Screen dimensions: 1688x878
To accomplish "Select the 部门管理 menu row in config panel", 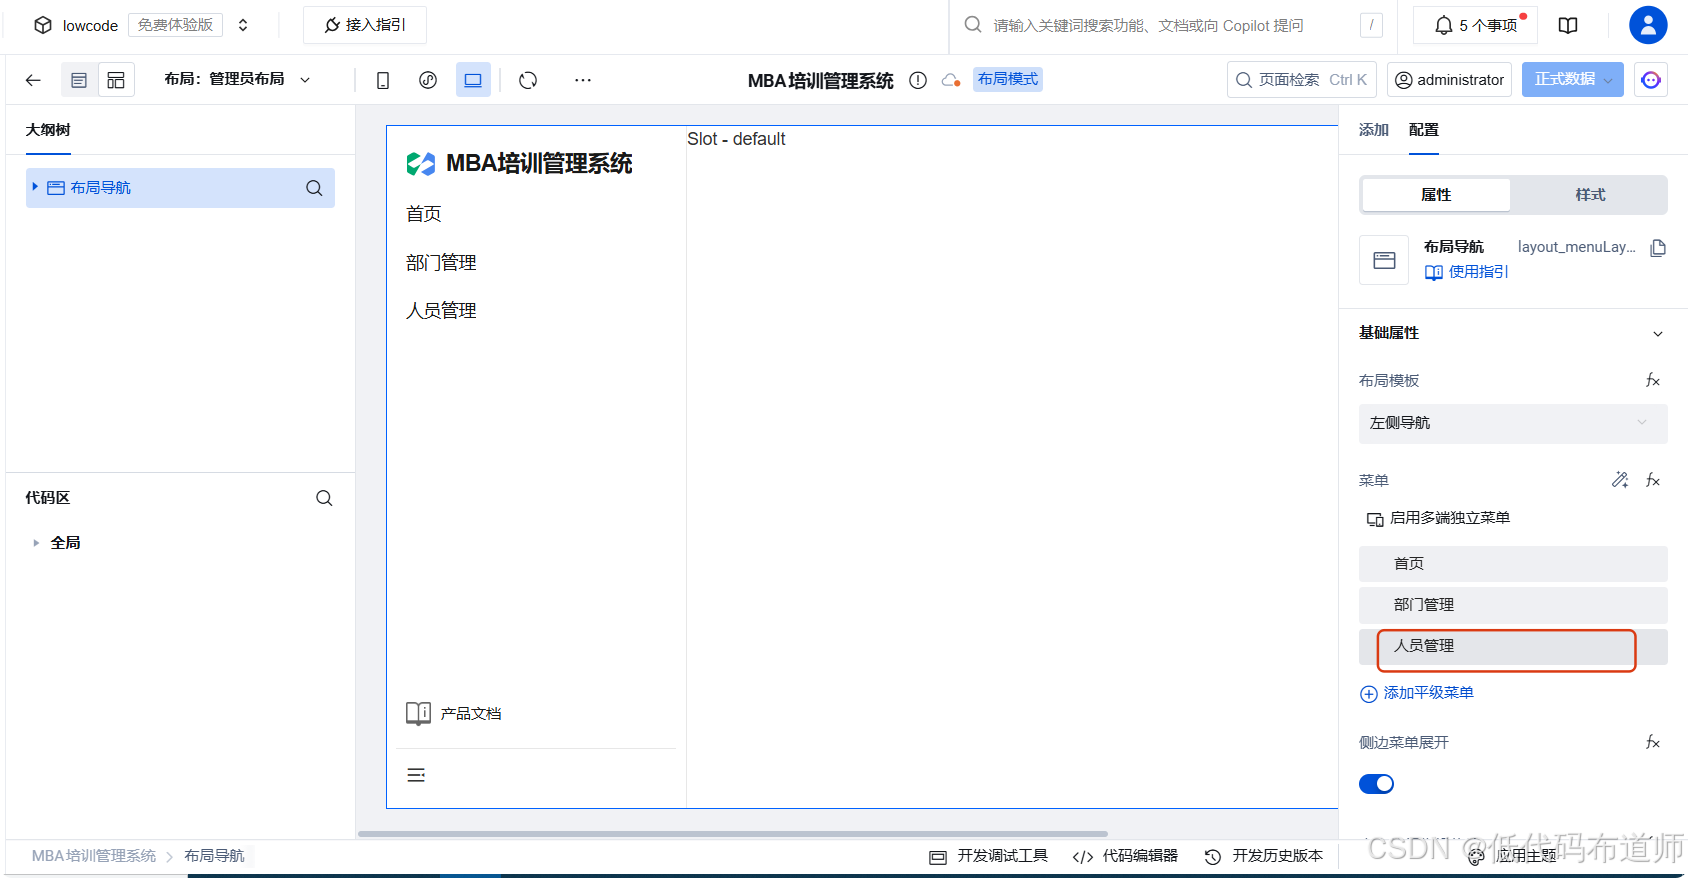I will pos(1513,605).
